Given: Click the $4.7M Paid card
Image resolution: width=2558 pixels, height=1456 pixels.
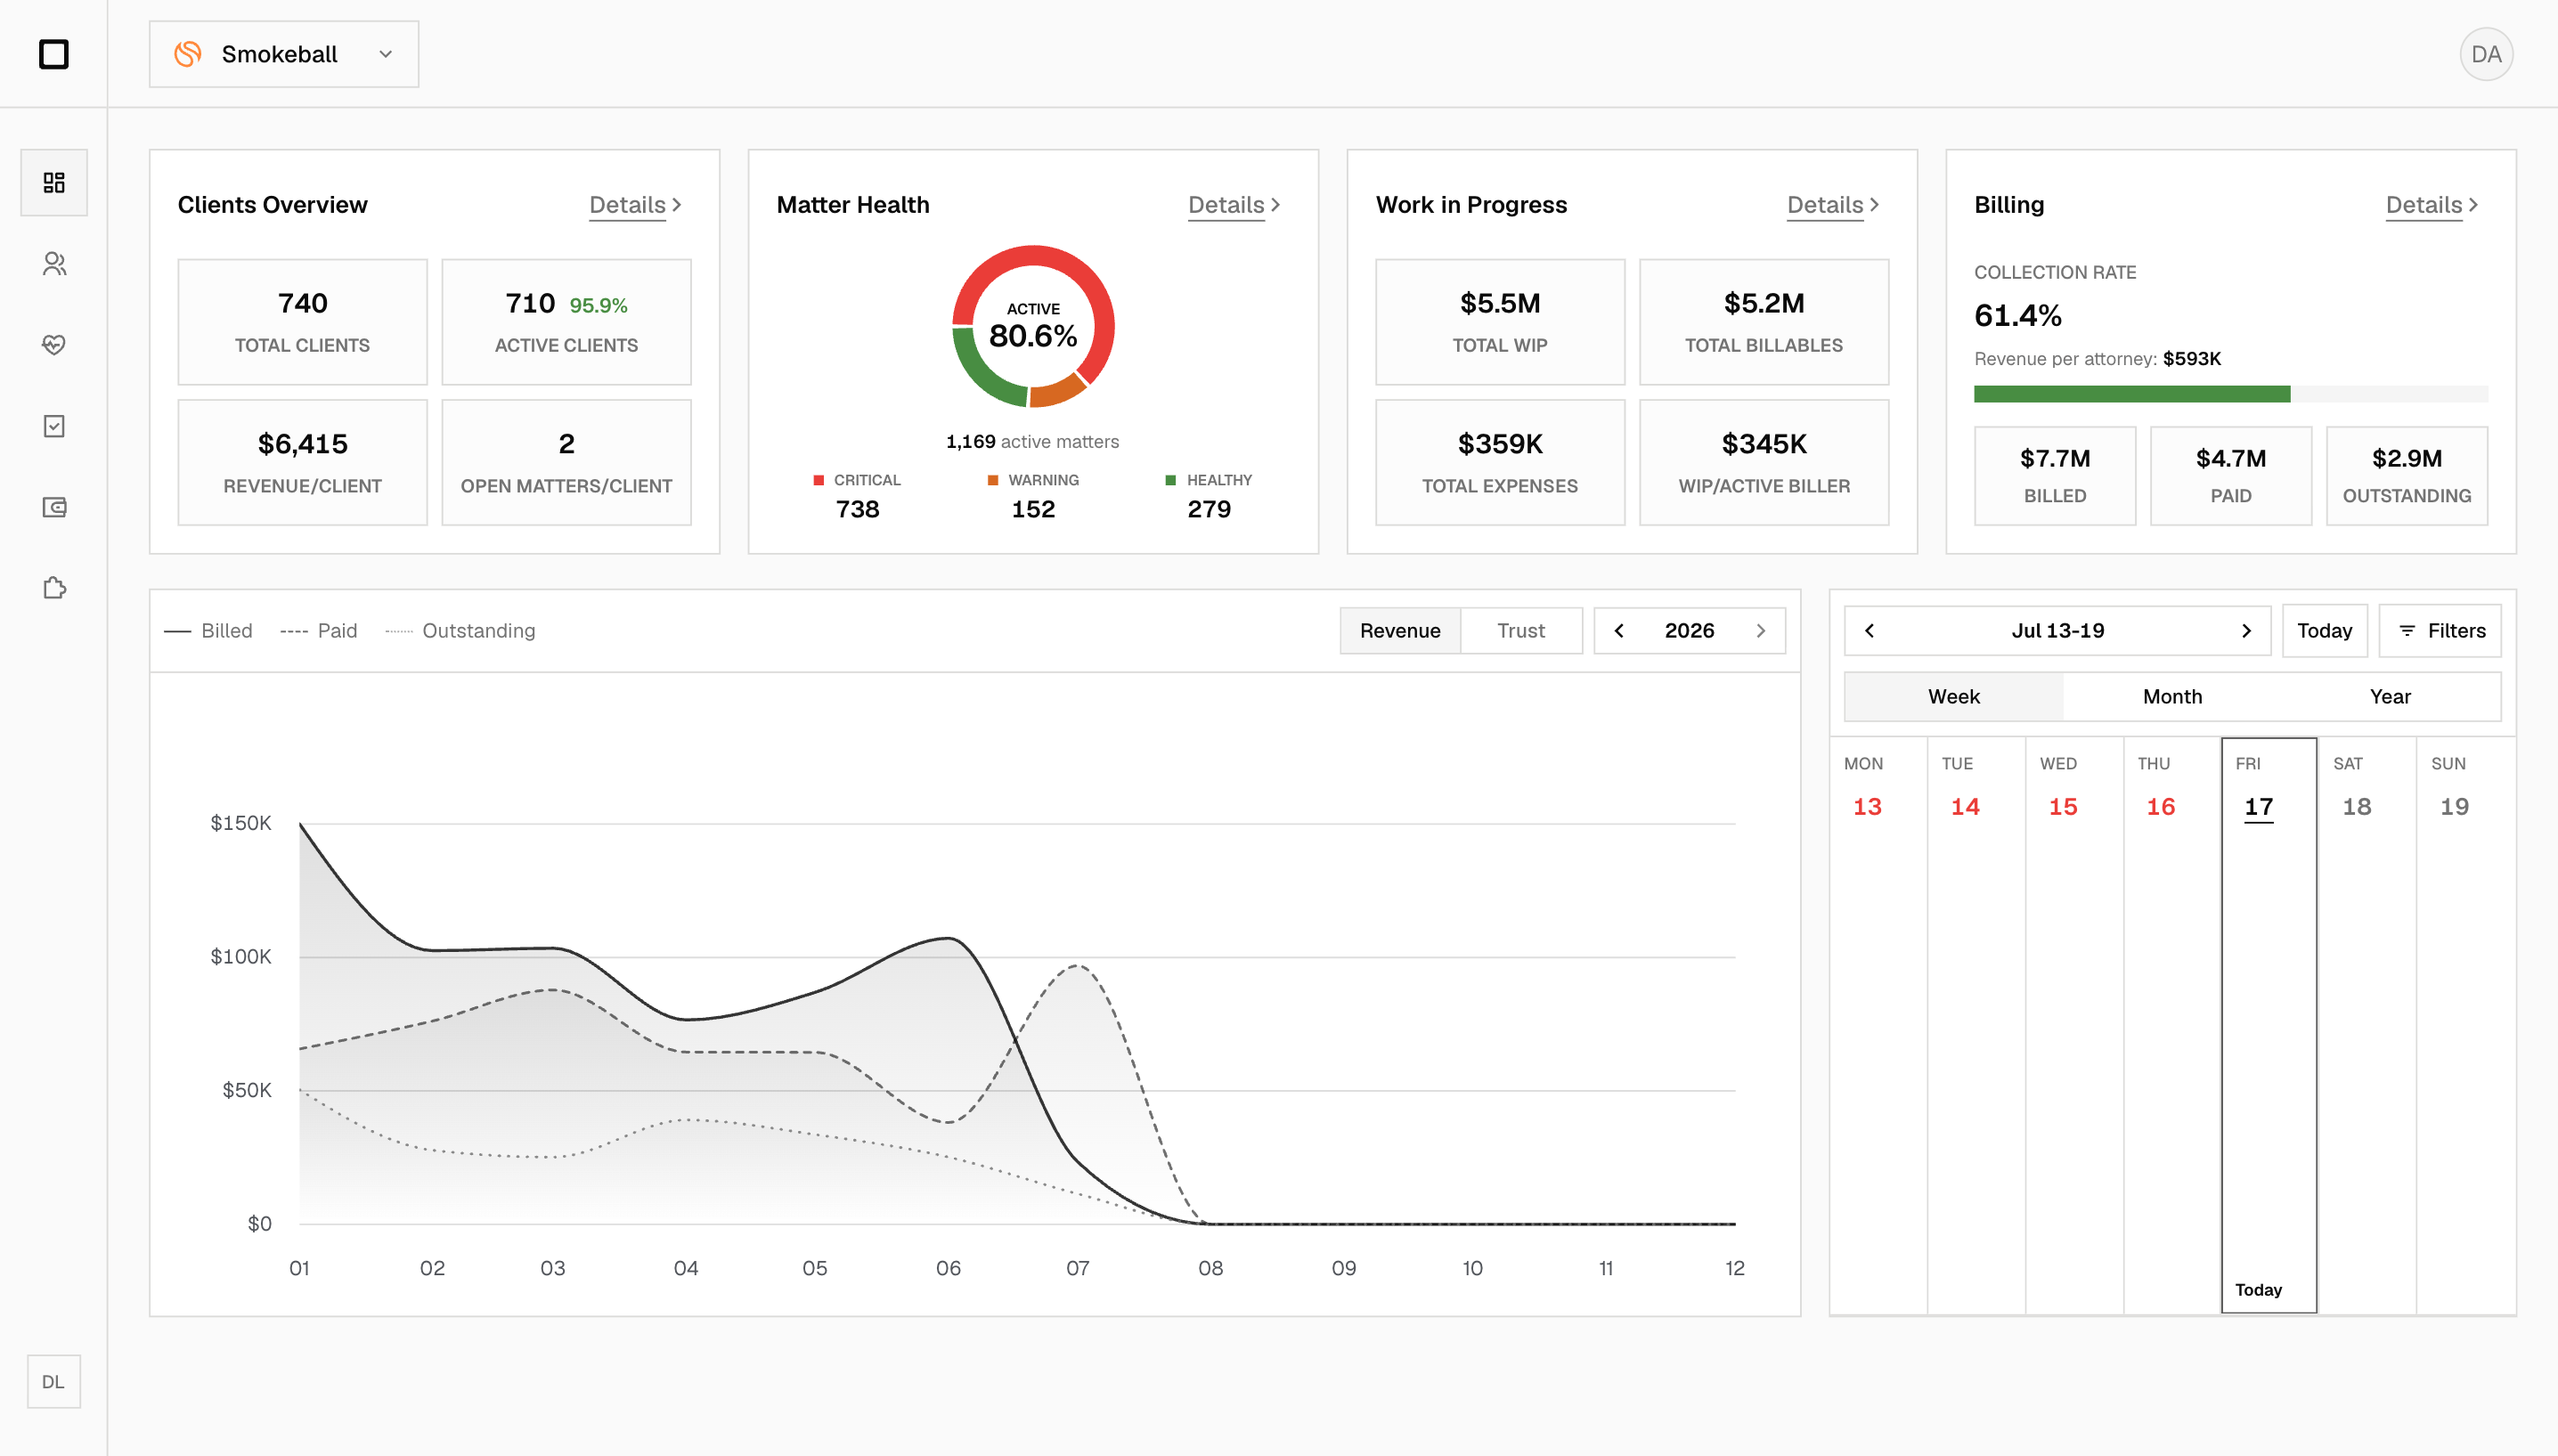Looking at the screenshot, I should click(2231, 476).
